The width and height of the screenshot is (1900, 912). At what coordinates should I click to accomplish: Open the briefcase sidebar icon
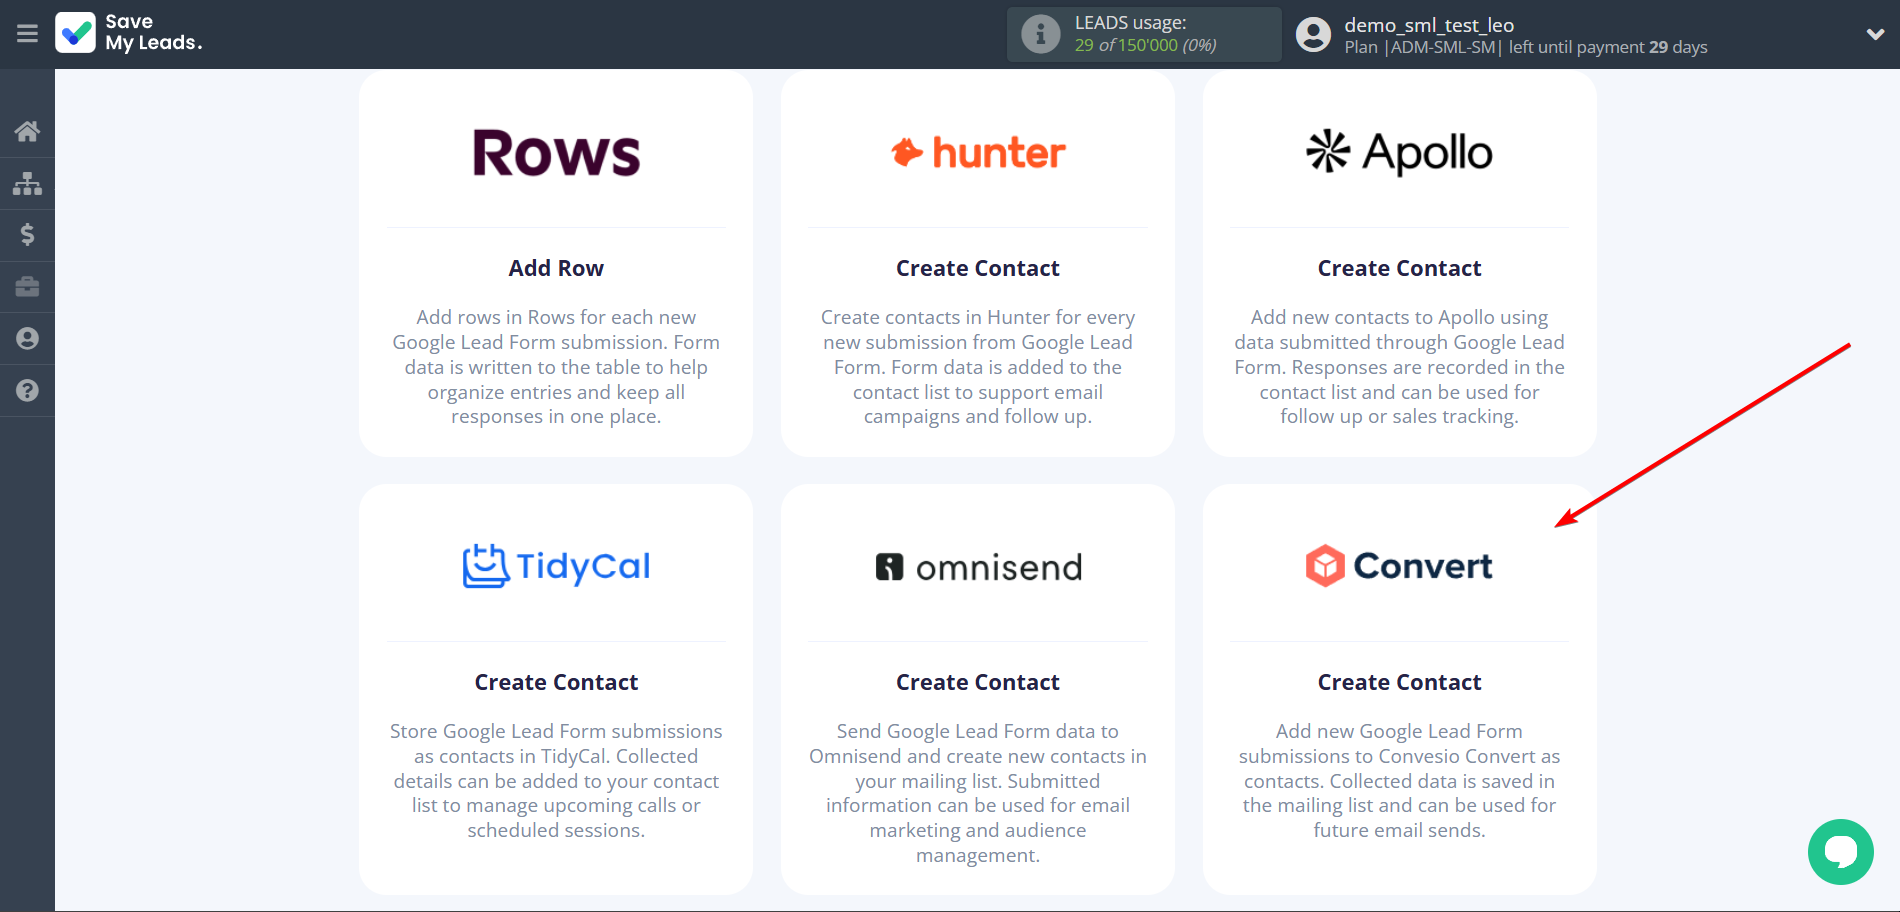tap(27, 287)
